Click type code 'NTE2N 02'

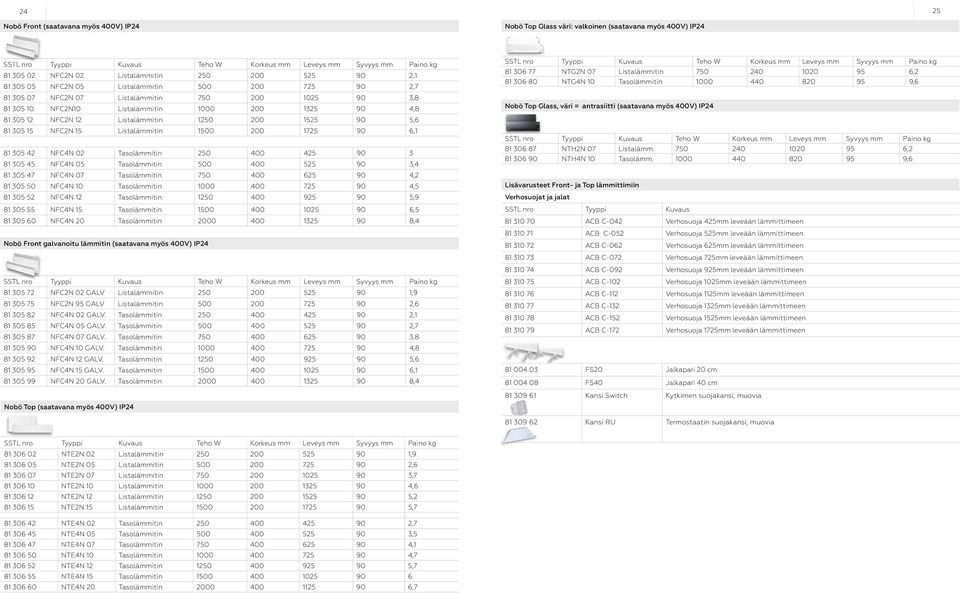point(78,454)
